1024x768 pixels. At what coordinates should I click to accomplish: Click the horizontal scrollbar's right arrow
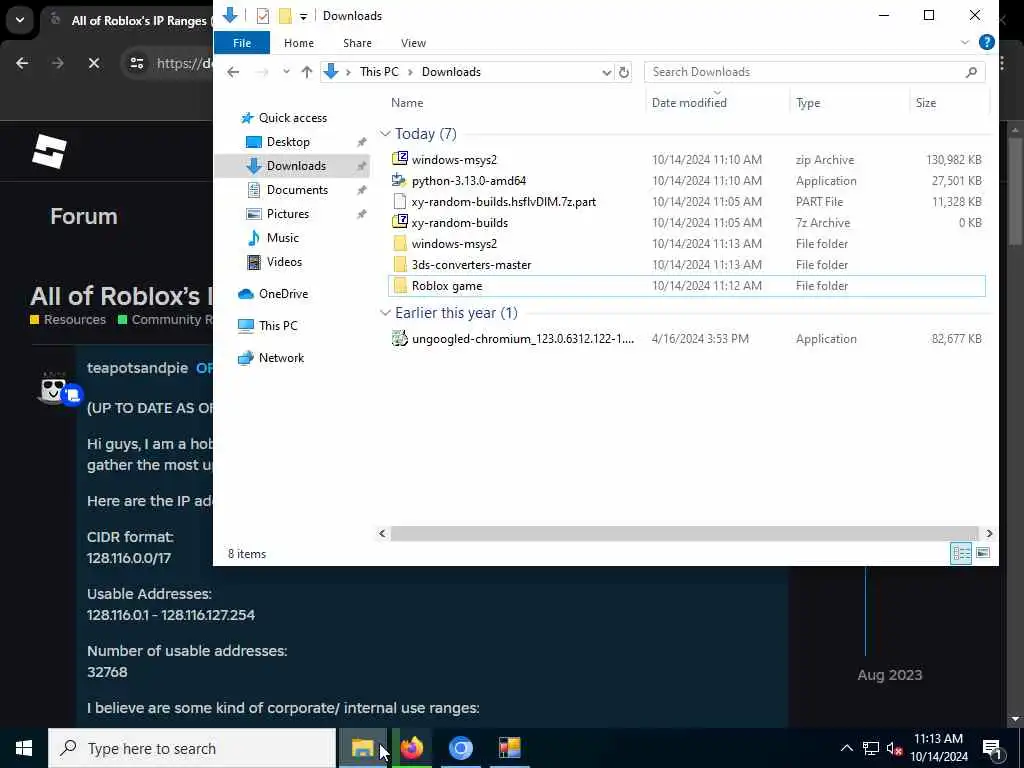coord(989,533)
